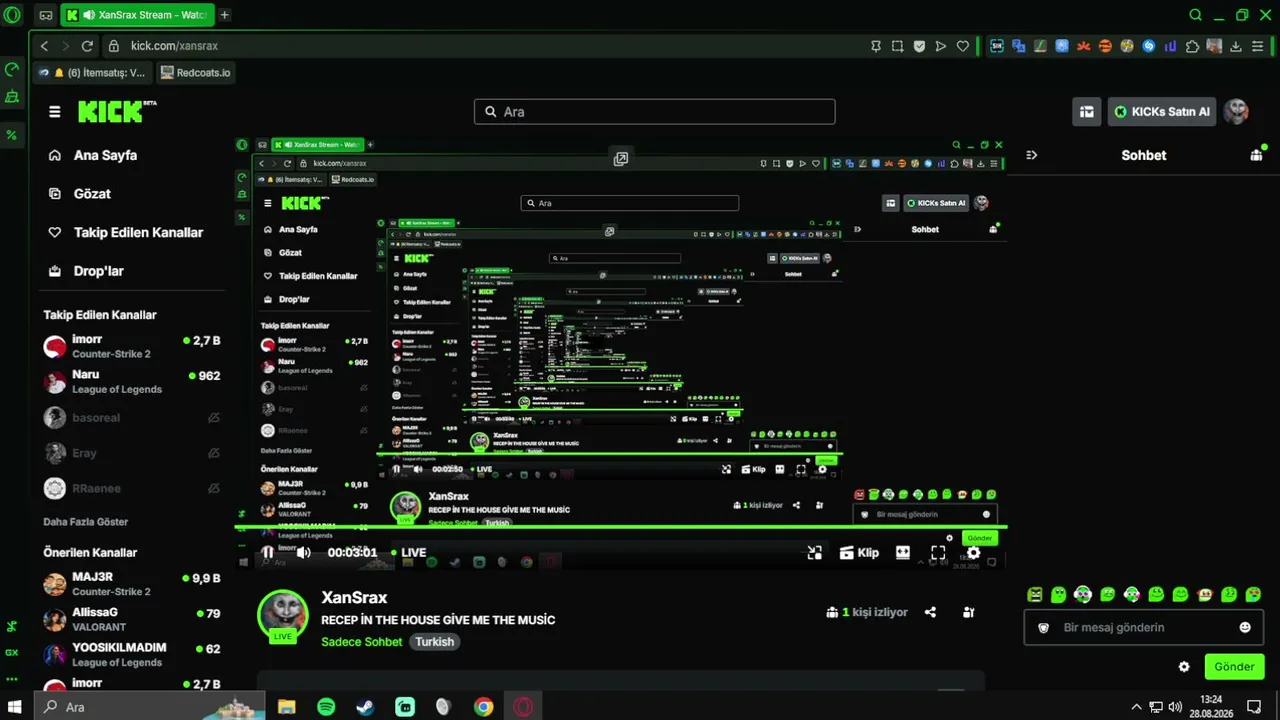Click the Ara search field on Kick

pyautogui.click(x=654, y=112)
